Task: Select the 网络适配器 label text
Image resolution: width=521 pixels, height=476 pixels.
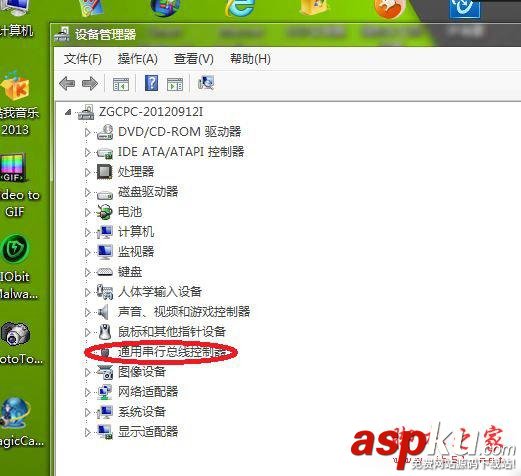Action: (148, 392)
